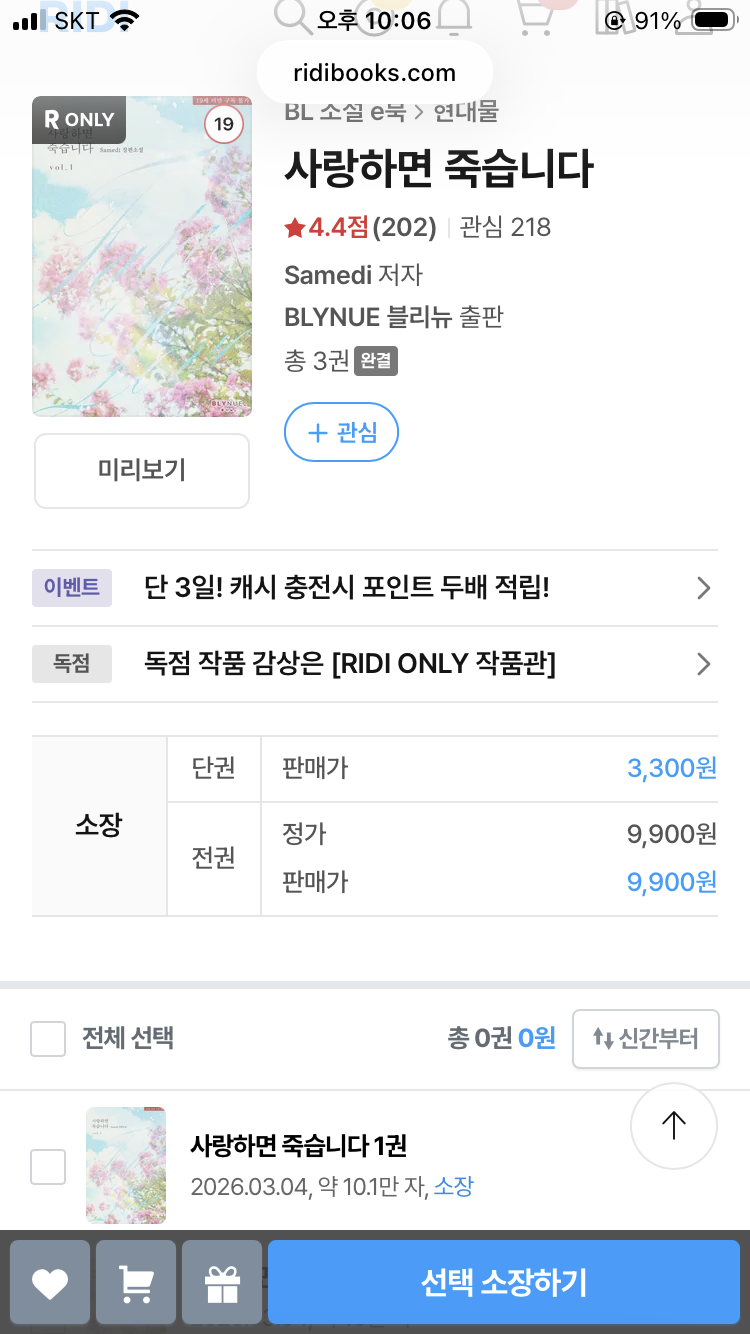This screenshot has height=1334, width=750.
Task: Open the notification bell icon
Action: pyautogui.click(x=455, y=18)
